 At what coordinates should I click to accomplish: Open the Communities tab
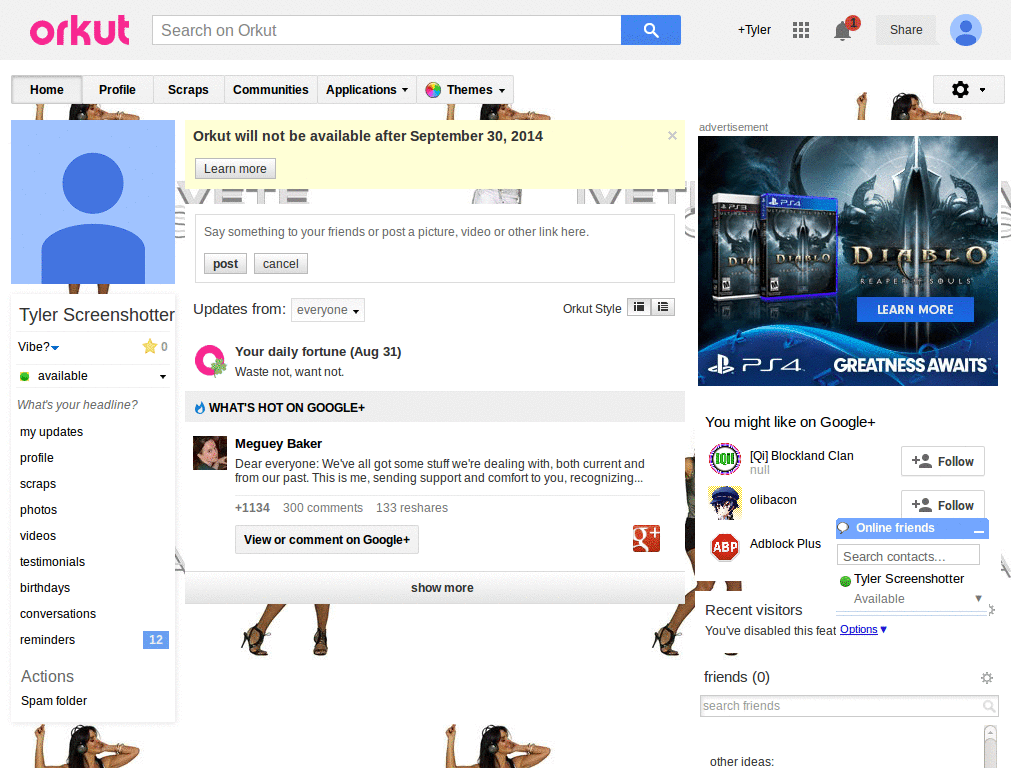[270, 90]
